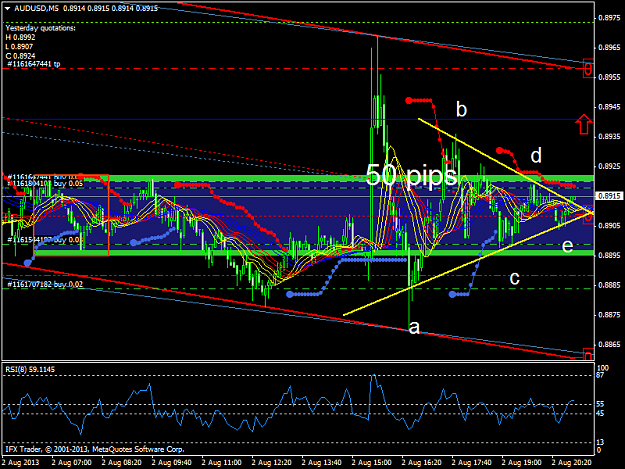The width and height of the screenshot is (625, 469).
Task: Click the '2 Aug 17:40' time label
Action: pos(472,463)
